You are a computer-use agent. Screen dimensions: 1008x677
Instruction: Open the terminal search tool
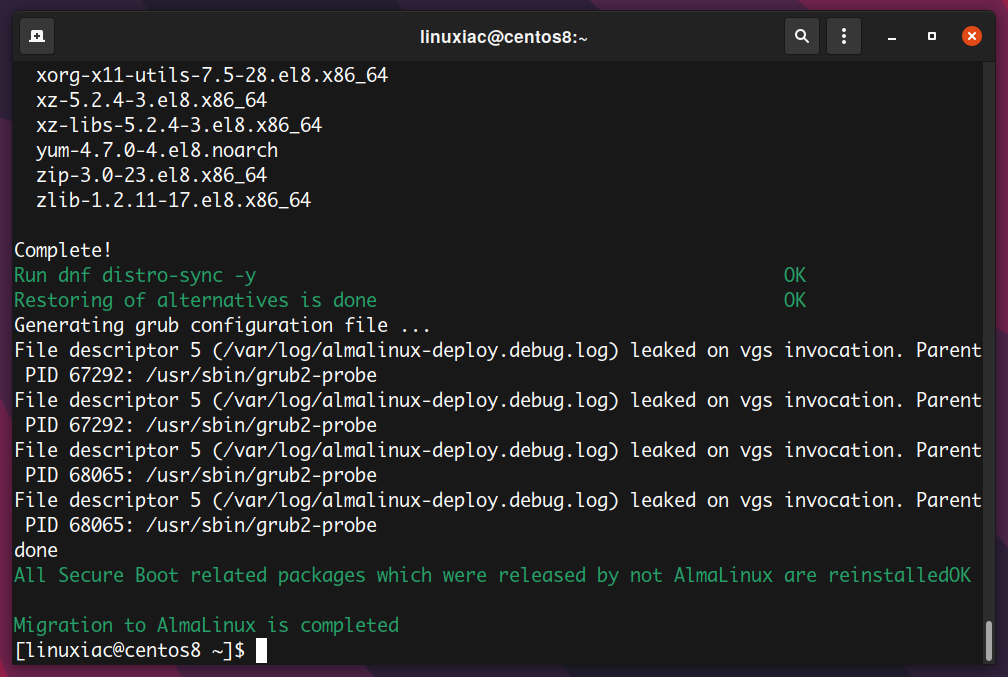(802, 36)
